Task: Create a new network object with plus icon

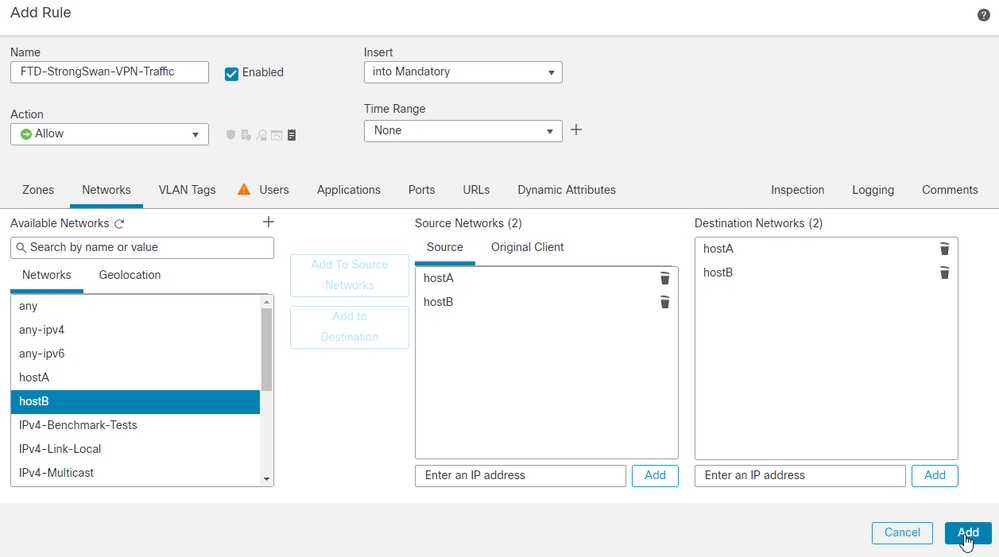Action: pos(268,222)
